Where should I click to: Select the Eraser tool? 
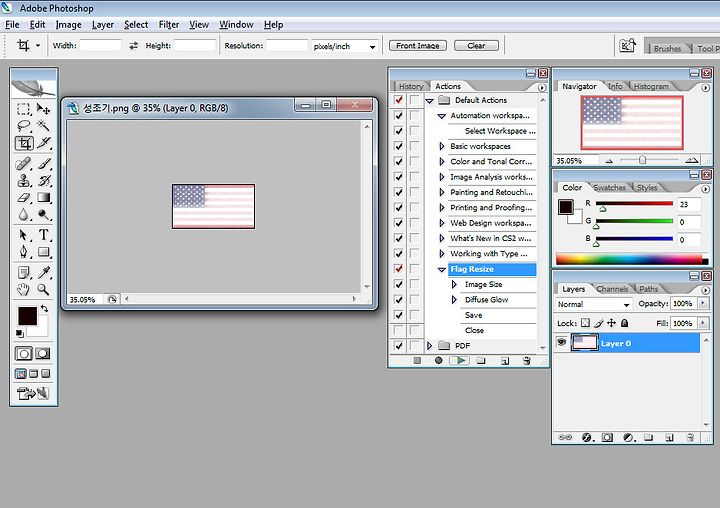[x=23, y=198]
